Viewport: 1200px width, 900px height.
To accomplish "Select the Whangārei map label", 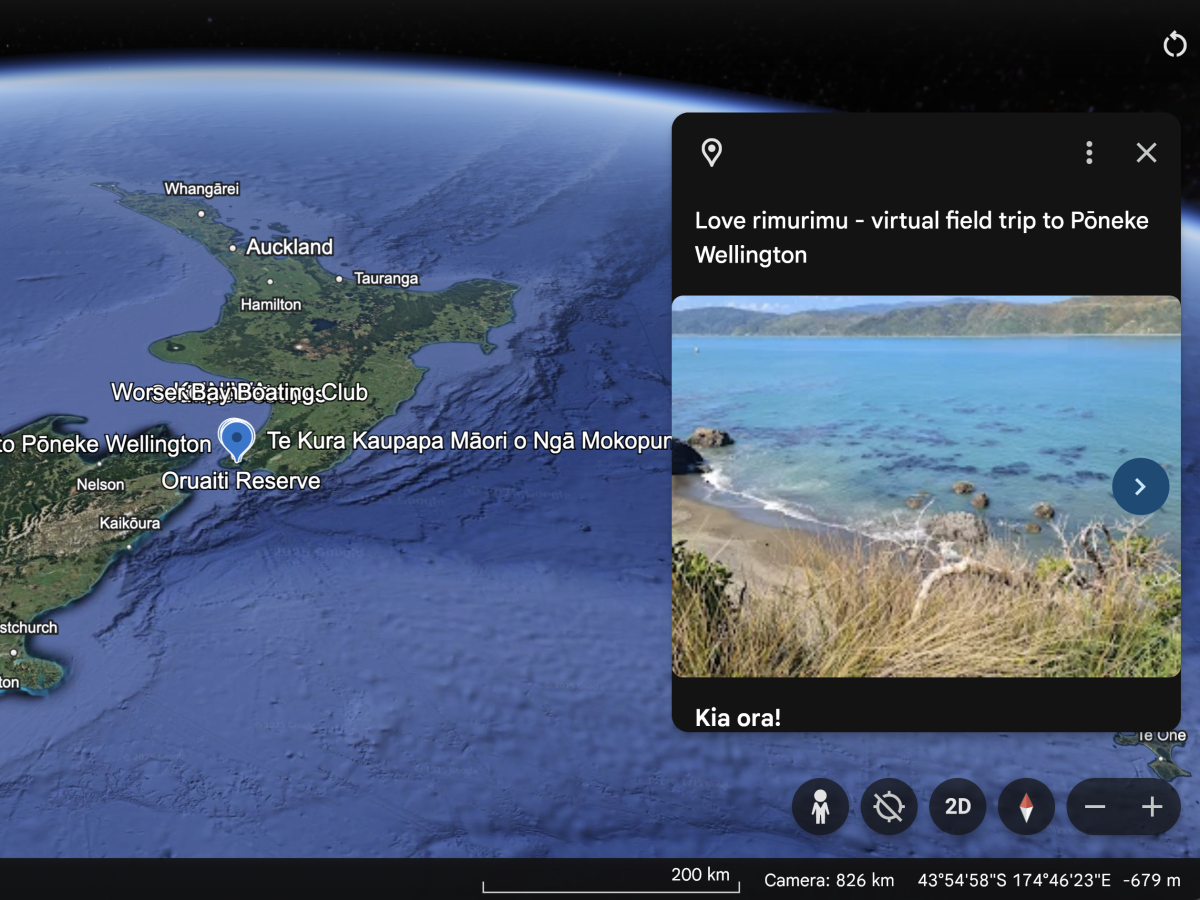I will [202, 189].
